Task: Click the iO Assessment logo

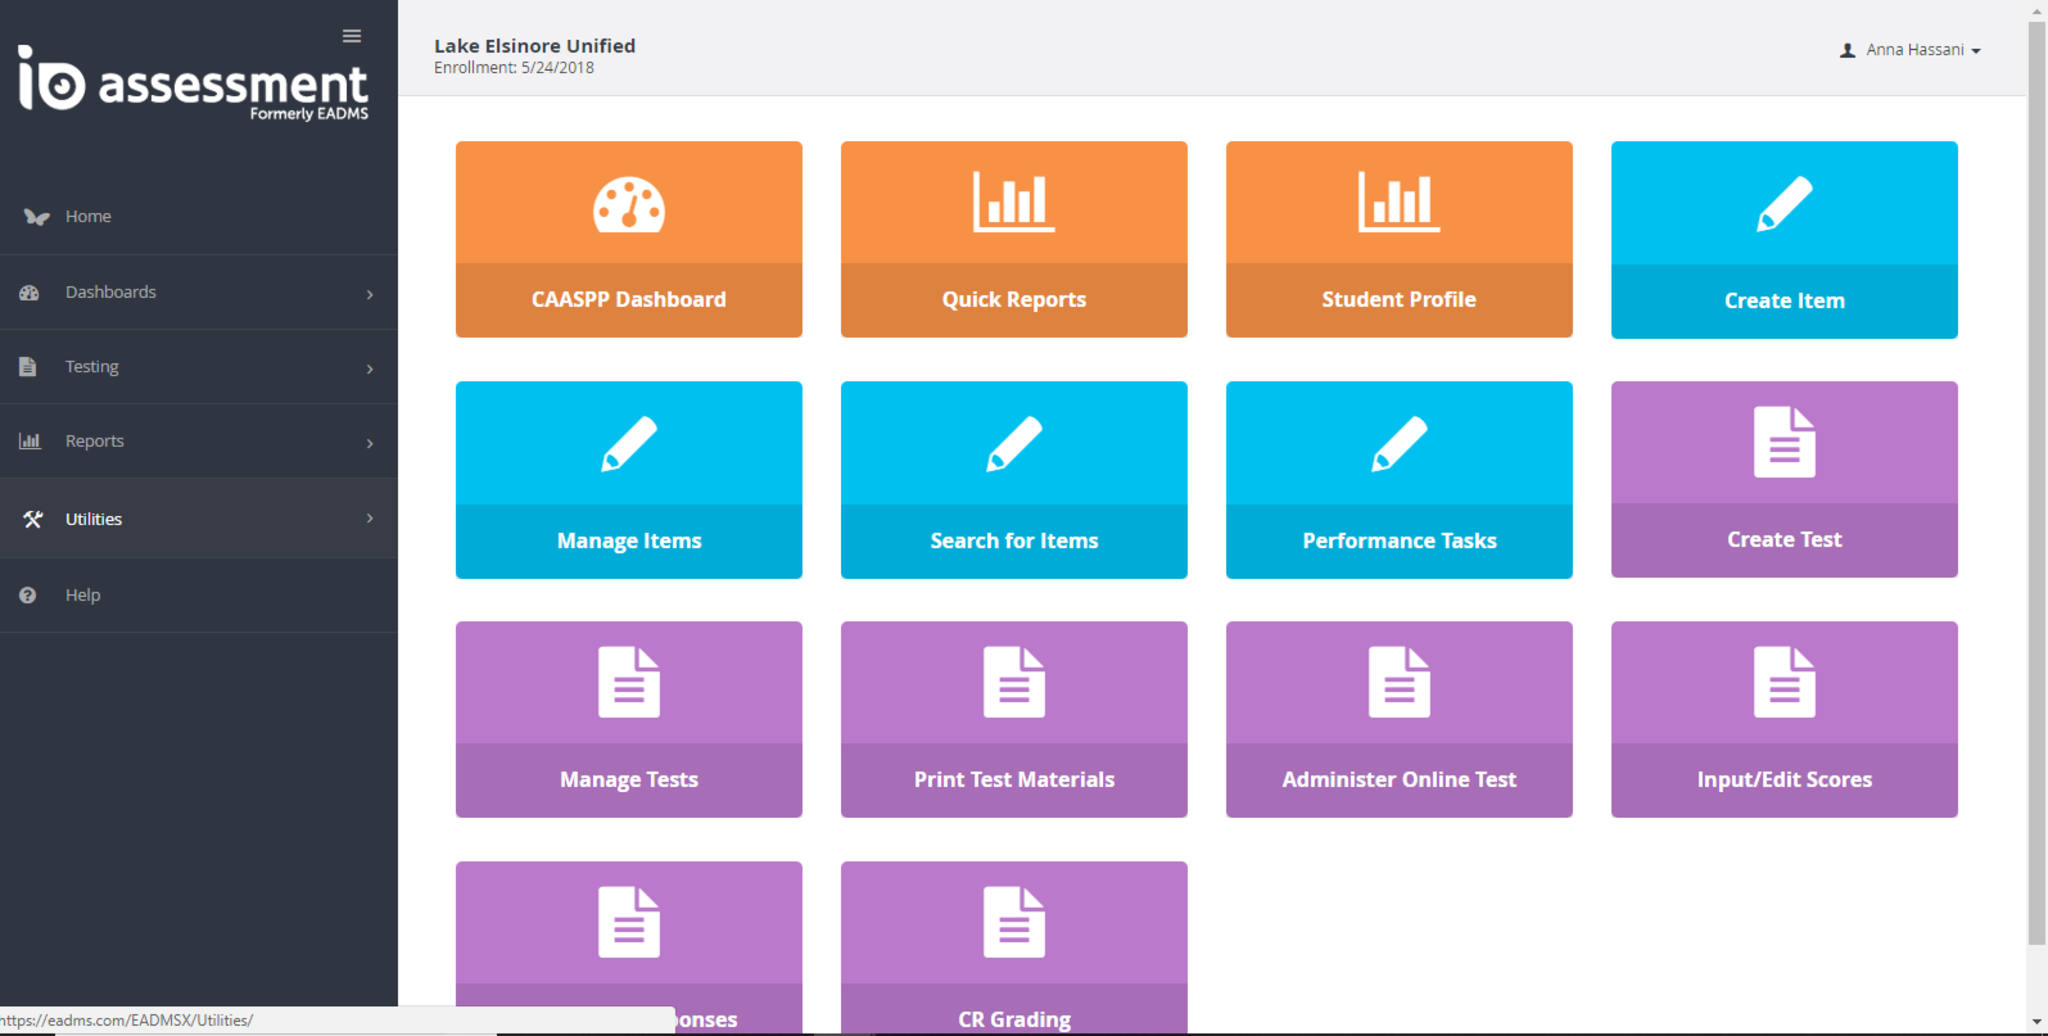Action: [193, 84]
